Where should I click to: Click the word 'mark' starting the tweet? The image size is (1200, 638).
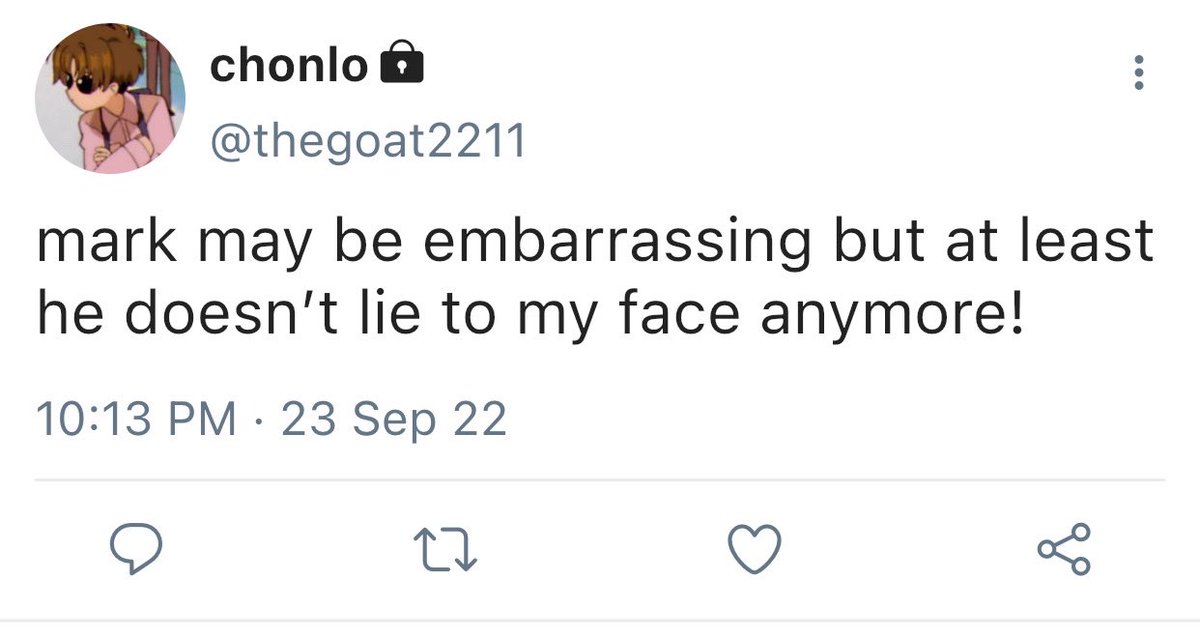coord(93,243)
